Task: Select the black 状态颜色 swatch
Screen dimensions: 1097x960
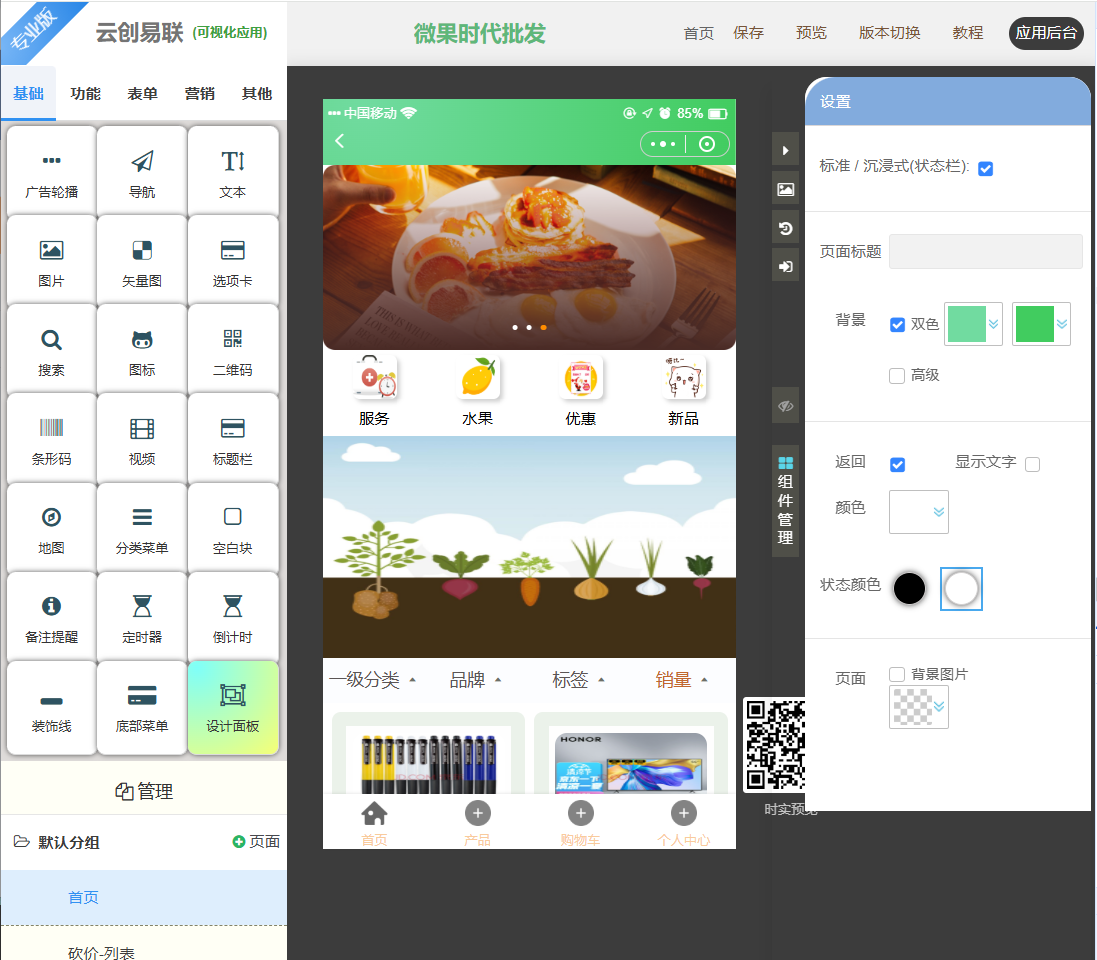Action: point(909,588)
